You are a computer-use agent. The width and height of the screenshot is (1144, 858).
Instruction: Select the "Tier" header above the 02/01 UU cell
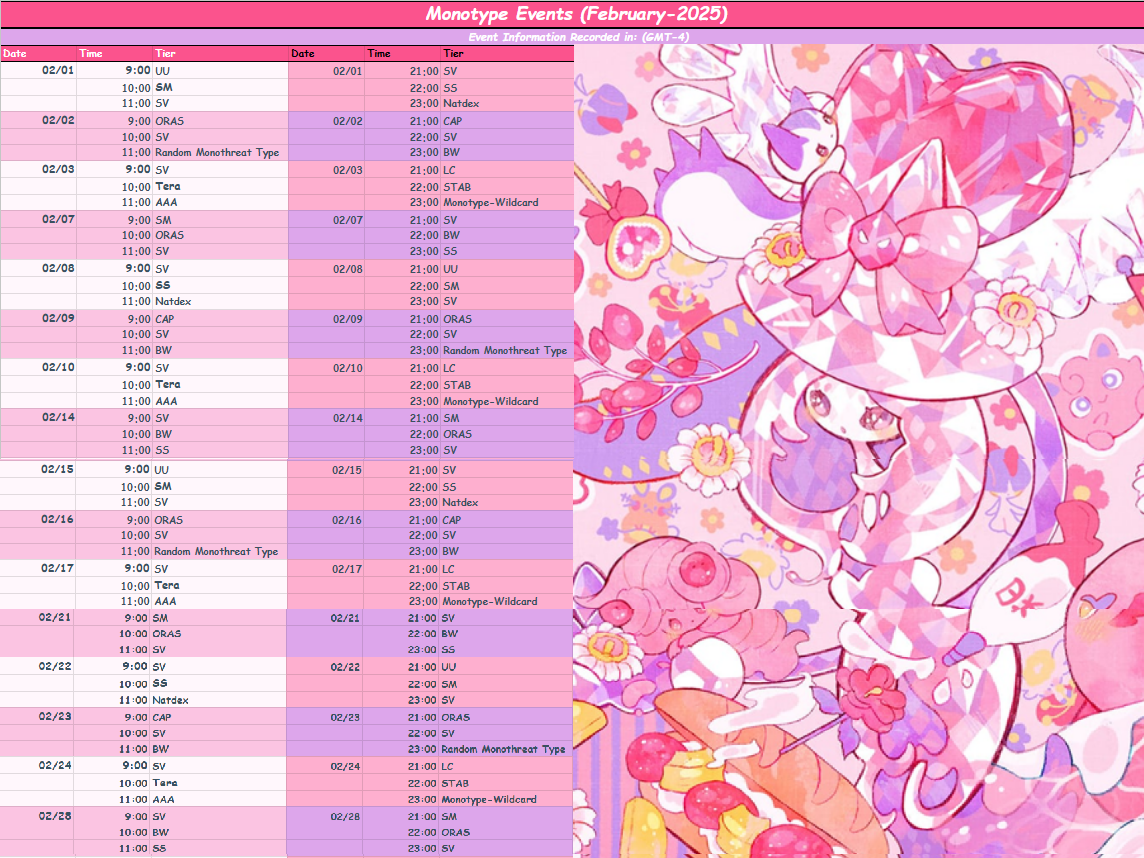165,53
